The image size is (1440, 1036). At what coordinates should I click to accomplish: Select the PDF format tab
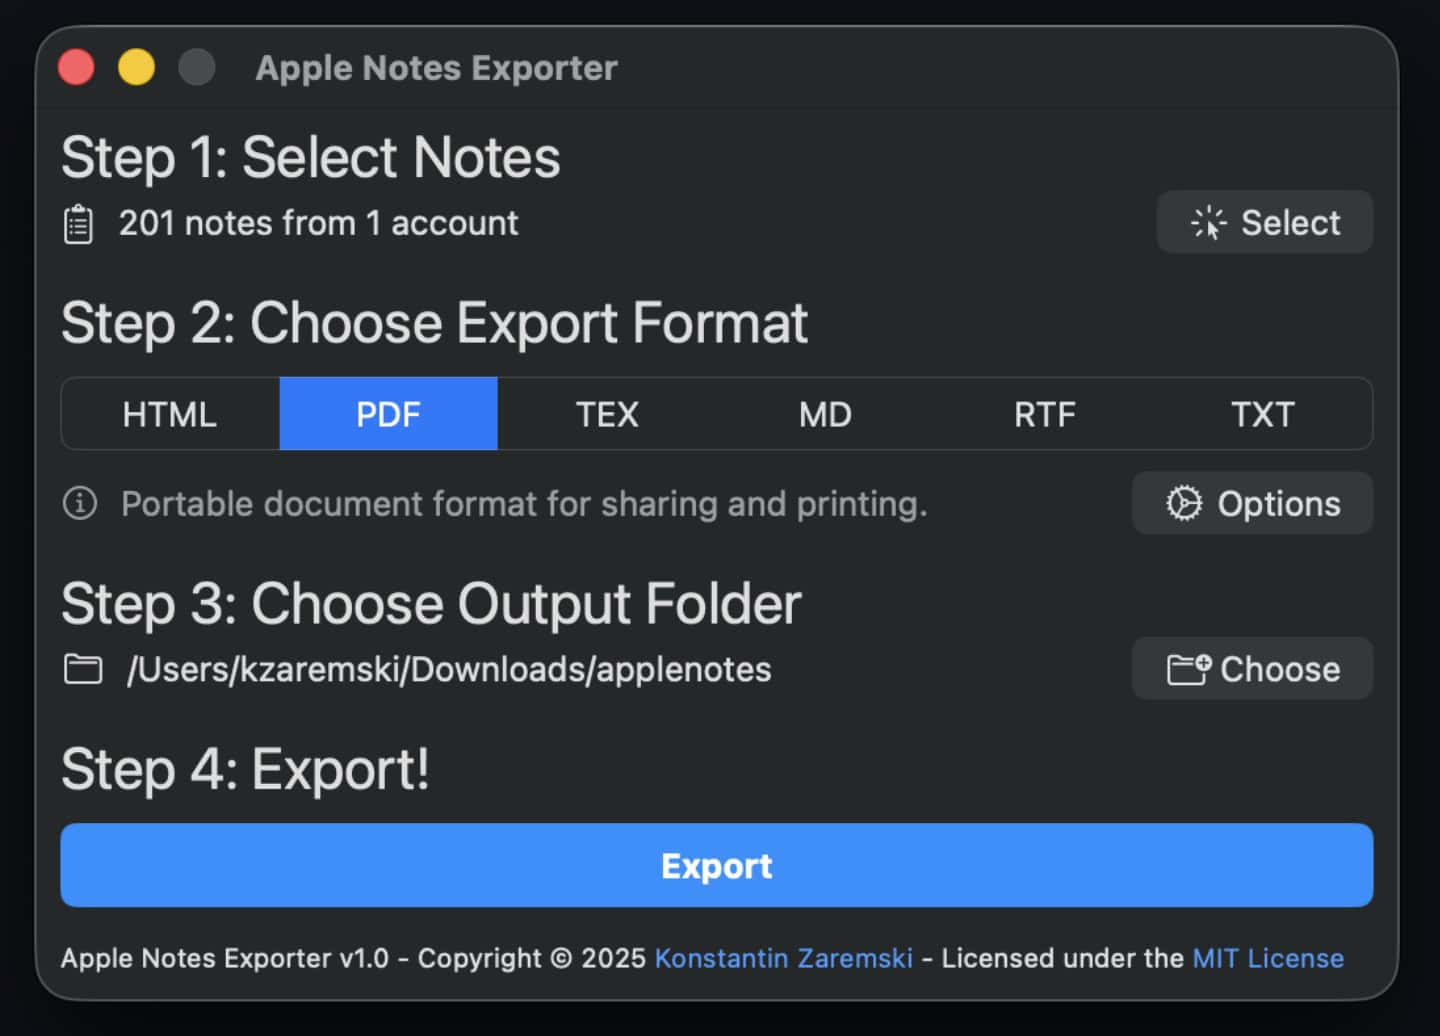tap(388, 414)
